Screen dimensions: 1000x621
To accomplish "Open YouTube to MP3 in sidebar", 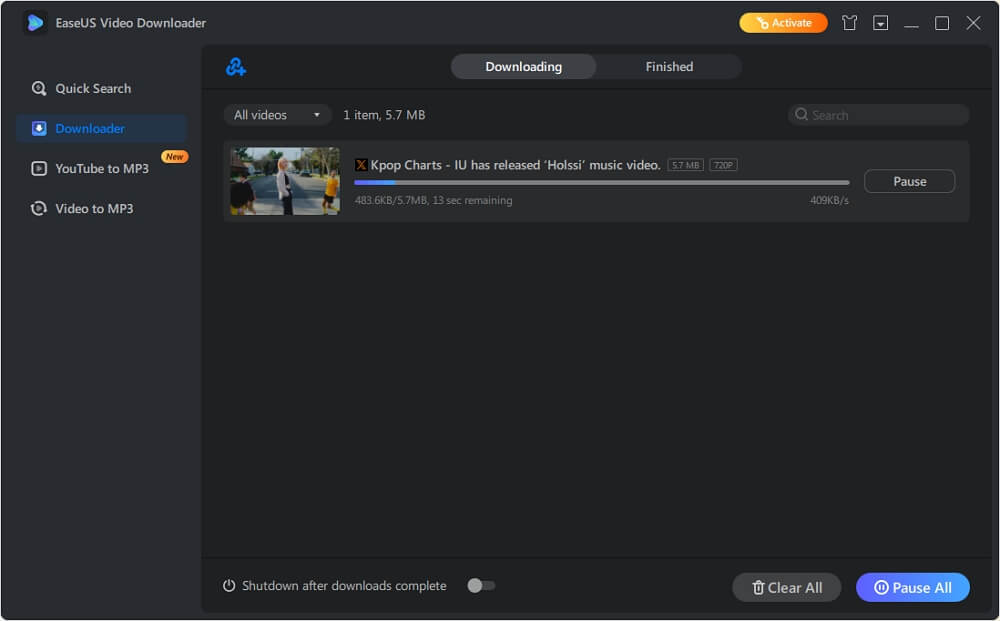I will tap(101, 169).
